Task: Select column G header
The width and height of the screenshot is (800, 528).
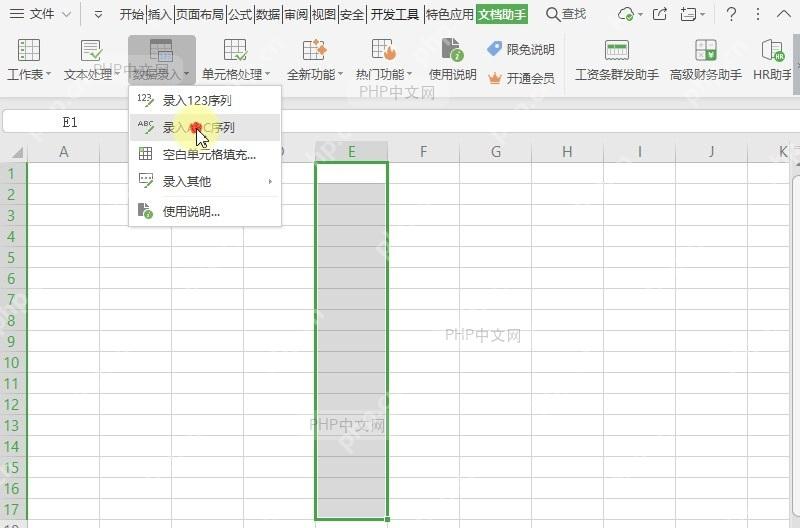Action: 495,152
